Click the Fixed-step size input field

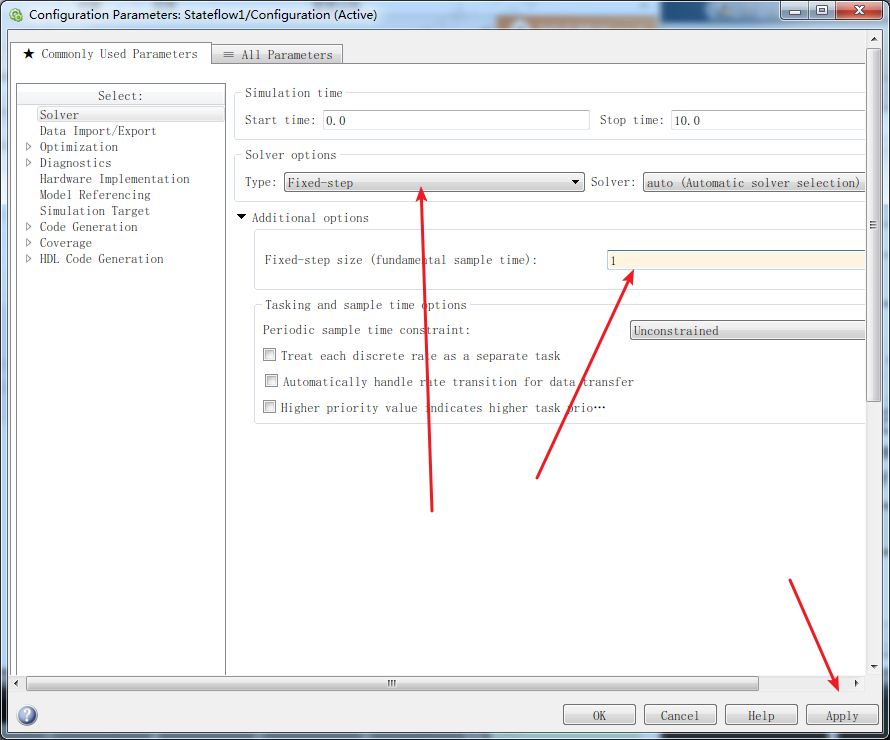[736, 260]
